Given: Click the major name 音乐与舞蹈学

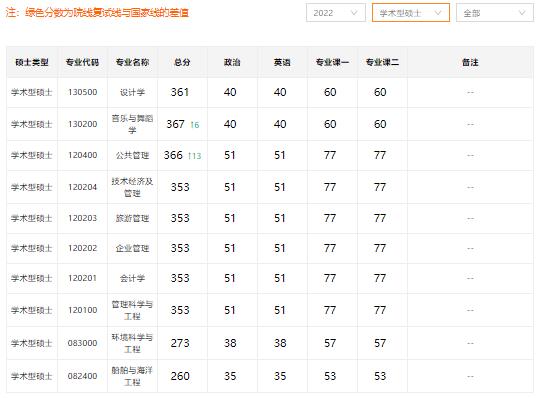Looking at the screenshot, I should [x=132, y=124].
